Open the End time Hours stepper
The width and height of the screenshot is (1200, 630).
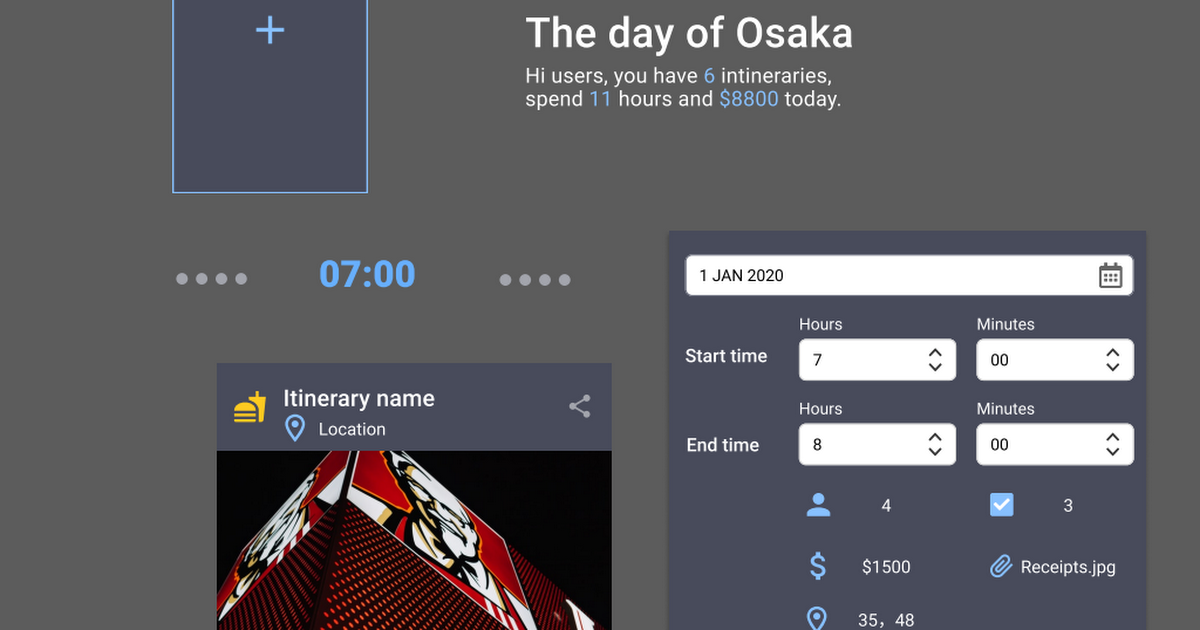coord(935,445)
